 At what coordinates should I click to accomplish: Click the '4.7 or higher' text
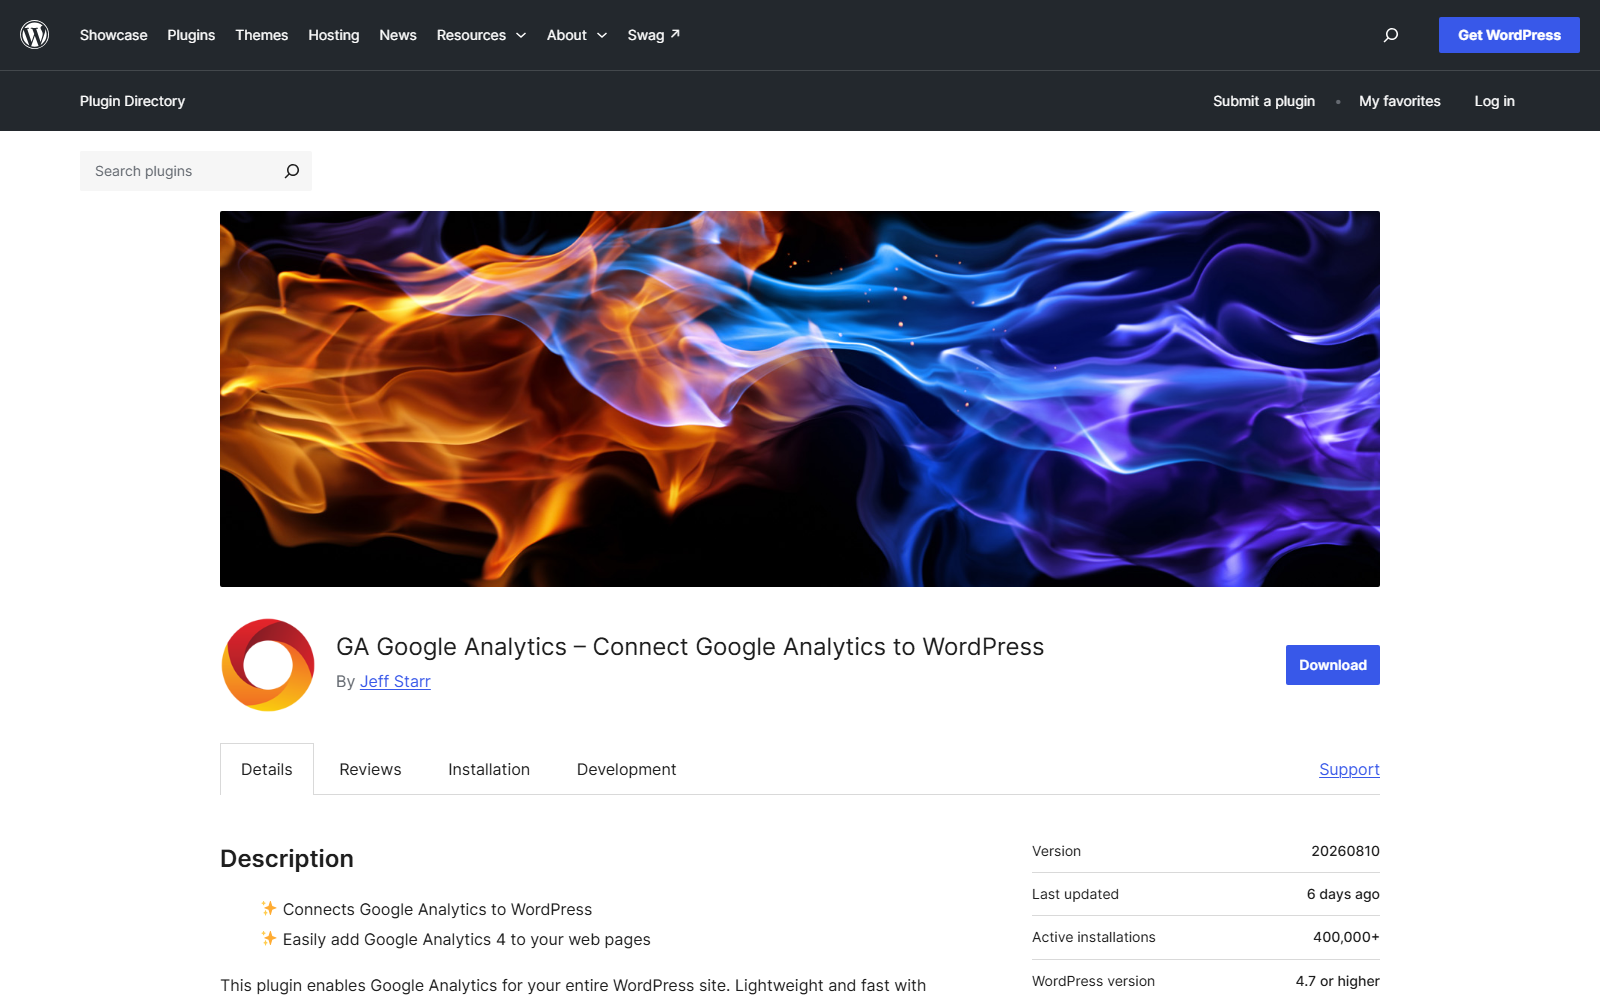point(1337,981)
